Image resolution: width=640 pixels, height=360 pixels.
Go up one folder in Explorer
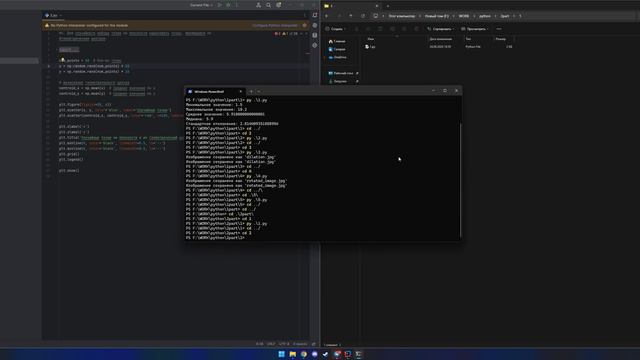[x=351, y=16]
